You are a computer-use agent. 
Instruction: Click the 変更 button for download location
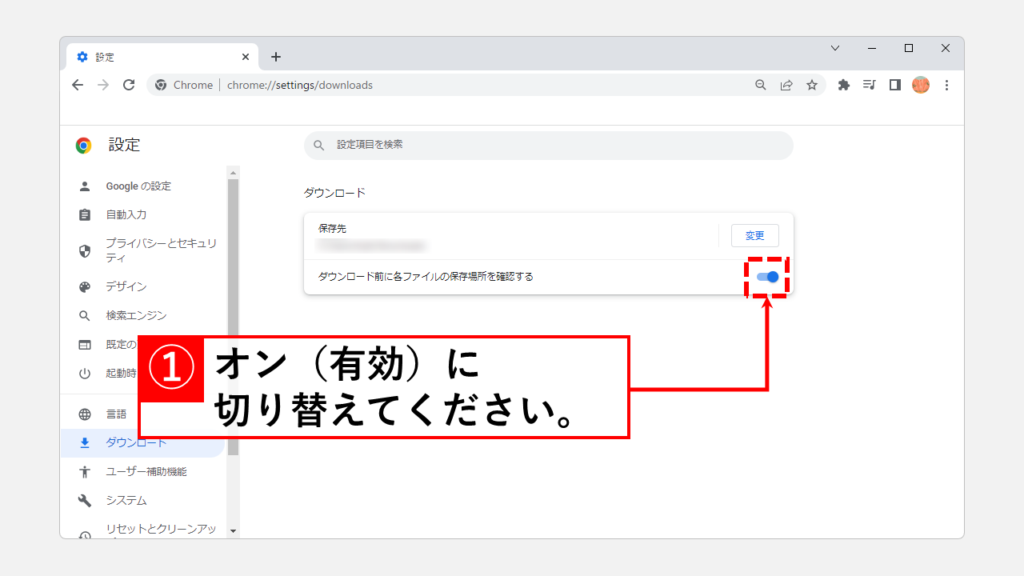point(755,236)
